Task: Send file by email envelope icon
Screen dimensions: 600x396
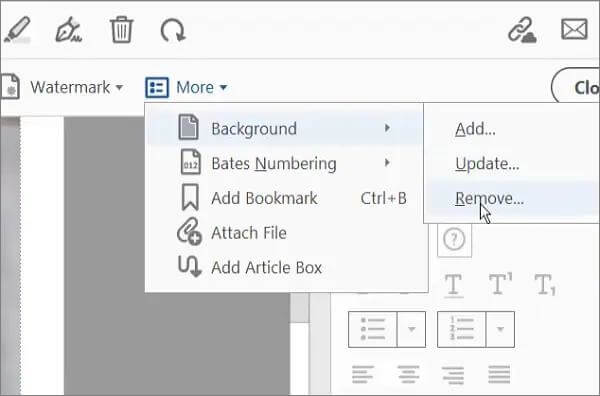Action: pos(574,29)
